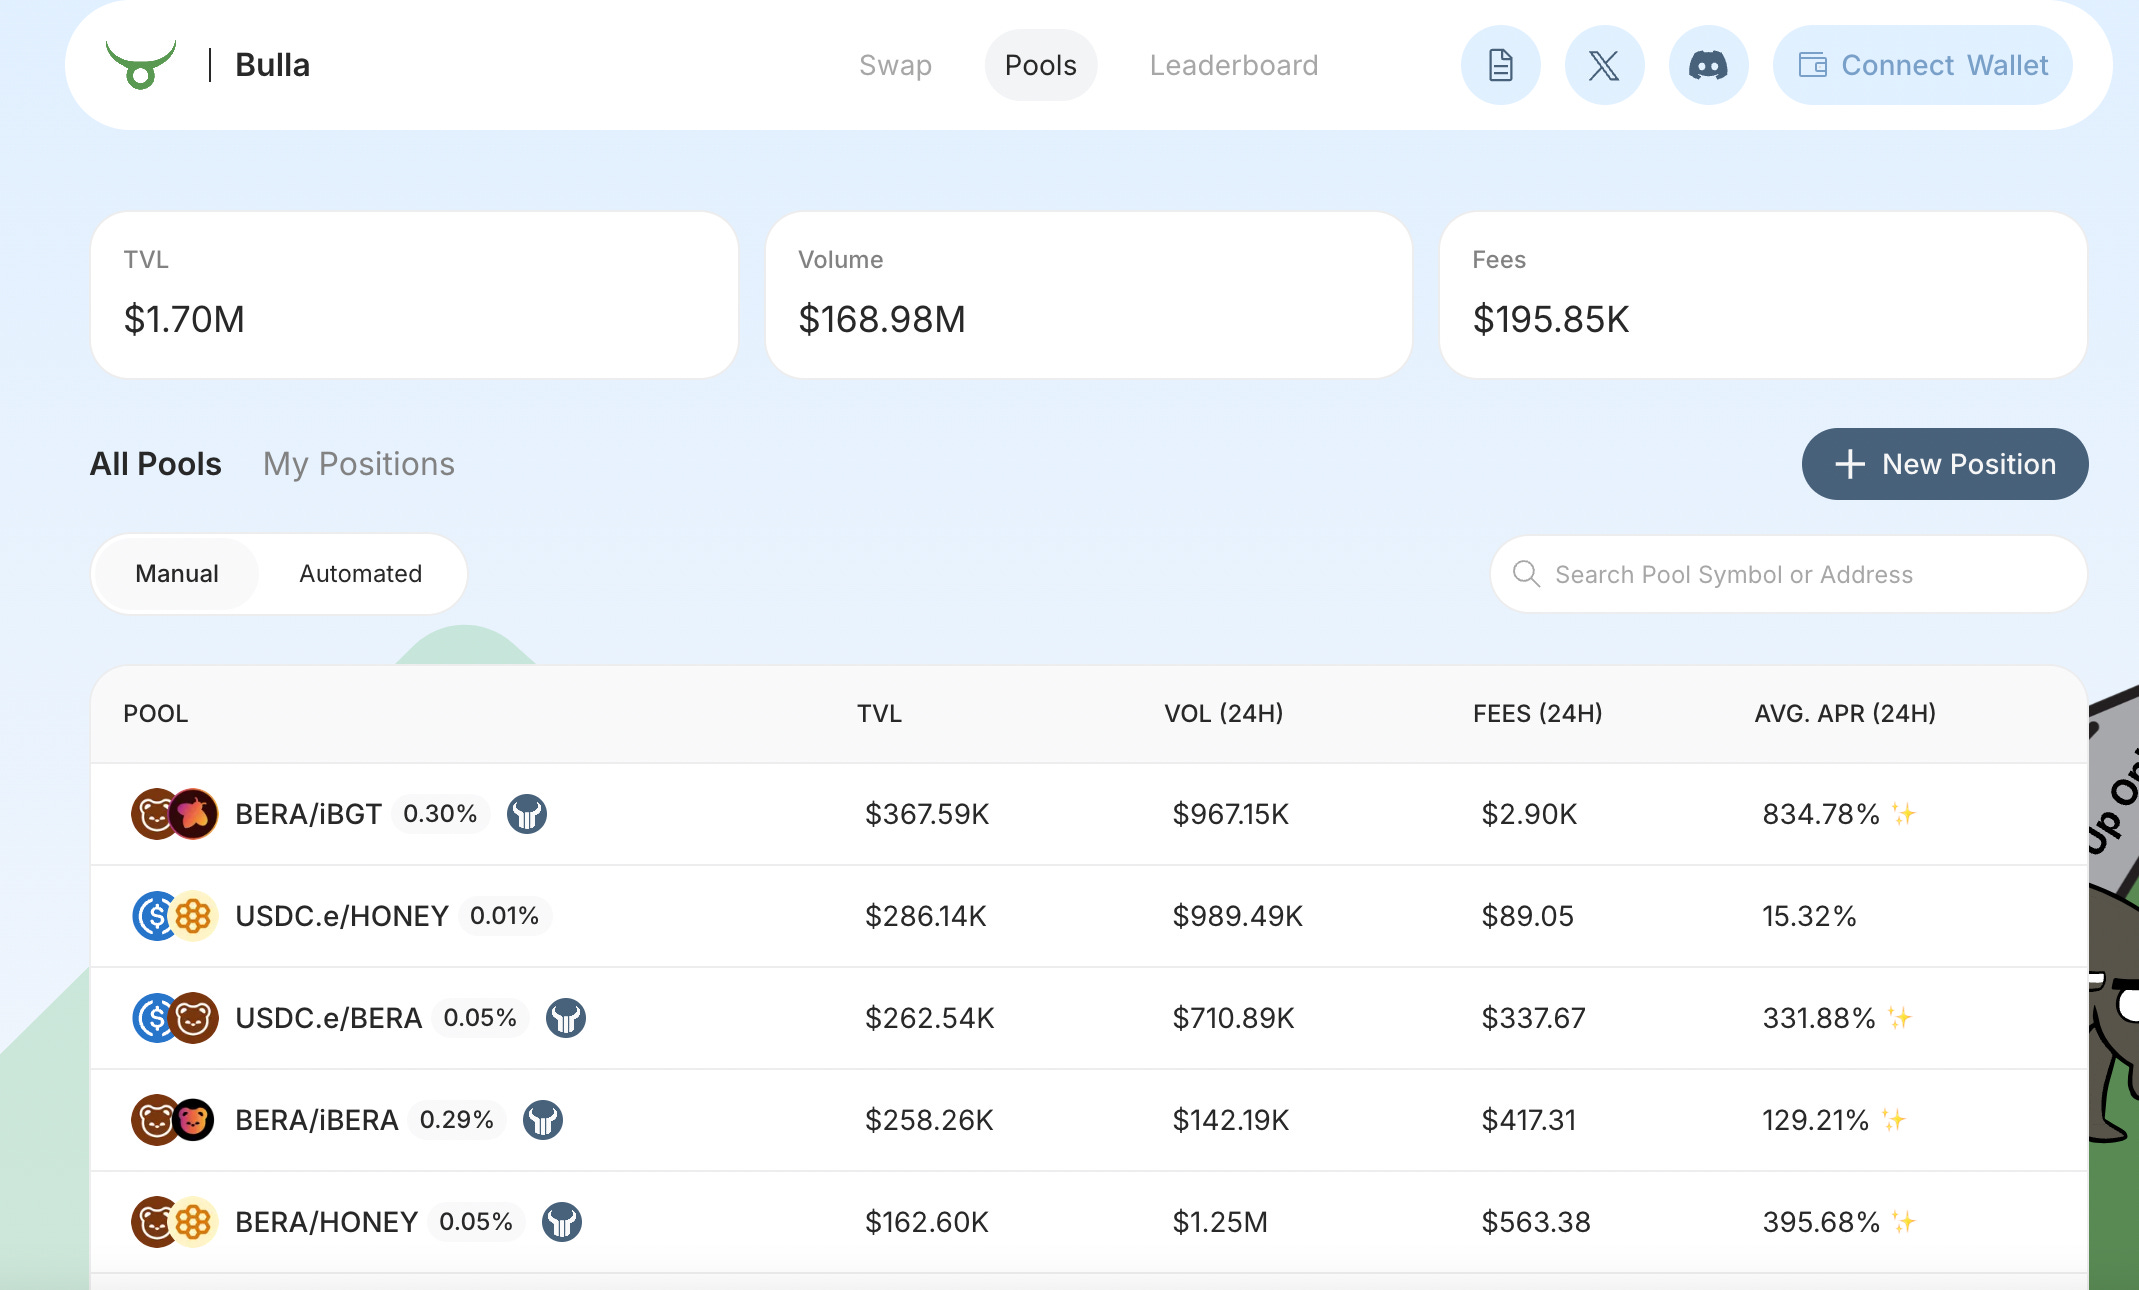The width and height of the screenshot is (2139, 1290).
Task: Select the My Positions tab
Action: (358, 464)
